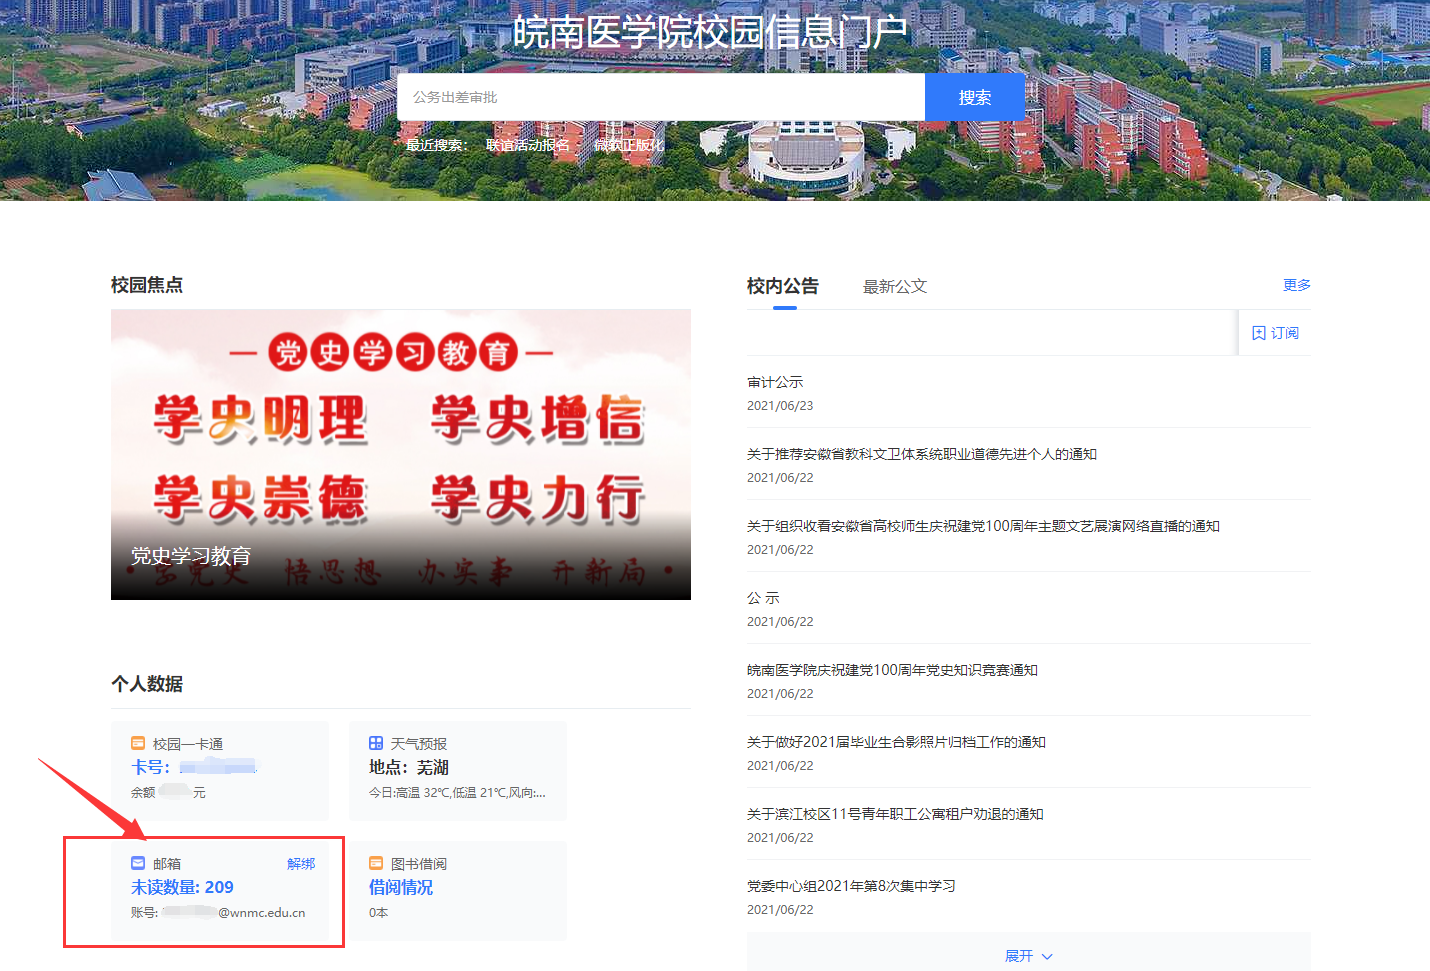Click the 天气预报 grid icon
The height and width of the screenshot is (971, 1430).
pyautogui.click(x=376, y=743)
